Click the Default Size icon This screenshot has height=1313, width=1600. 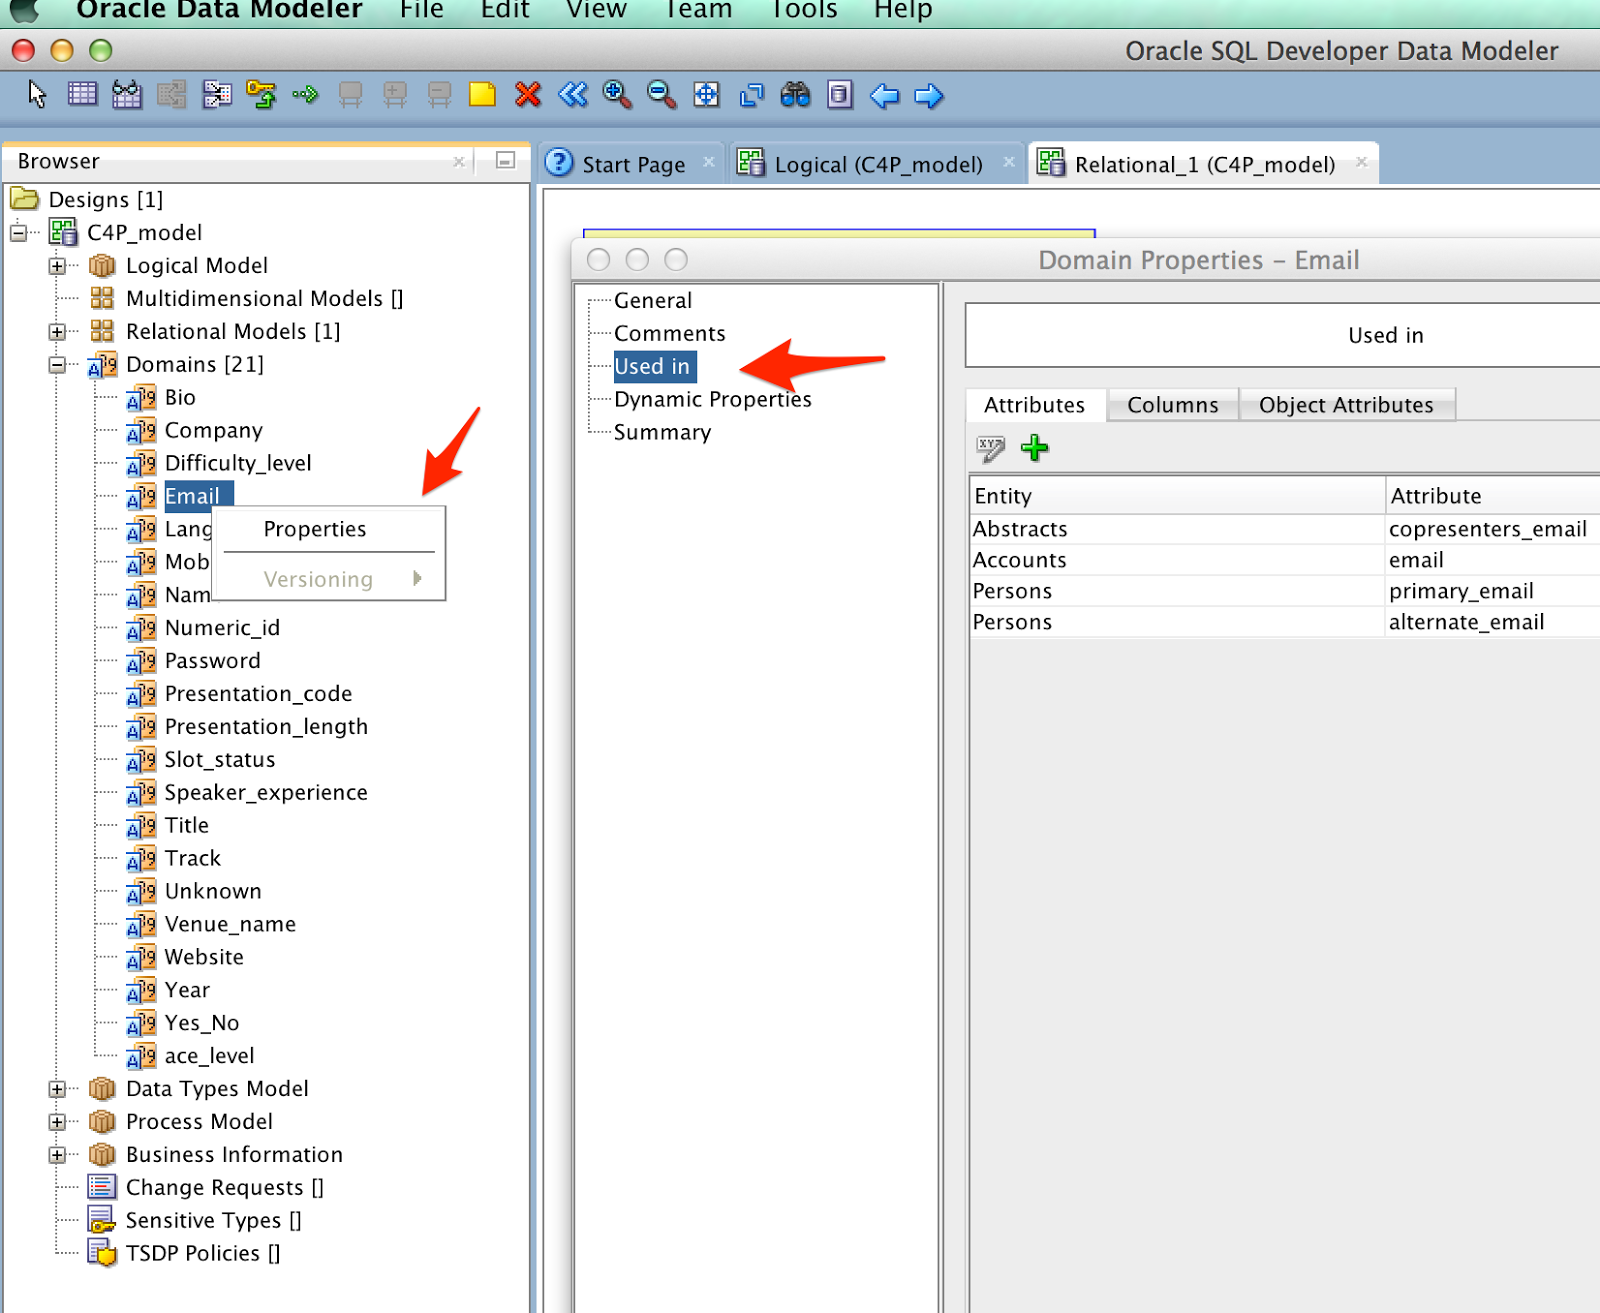click(x=751, y=95)
